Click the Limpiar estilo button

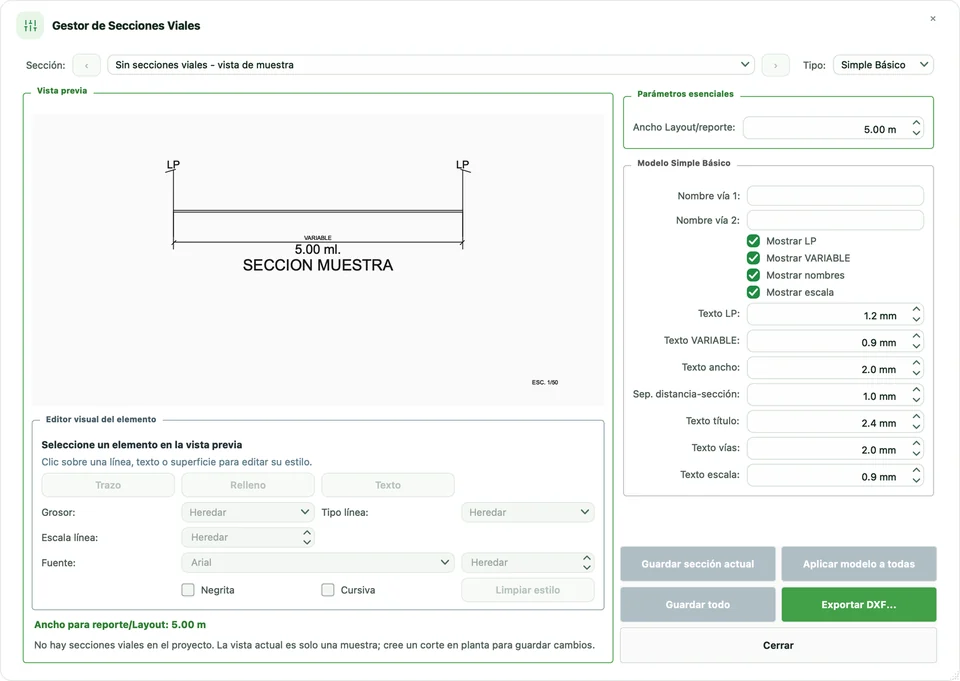(528, 590)
